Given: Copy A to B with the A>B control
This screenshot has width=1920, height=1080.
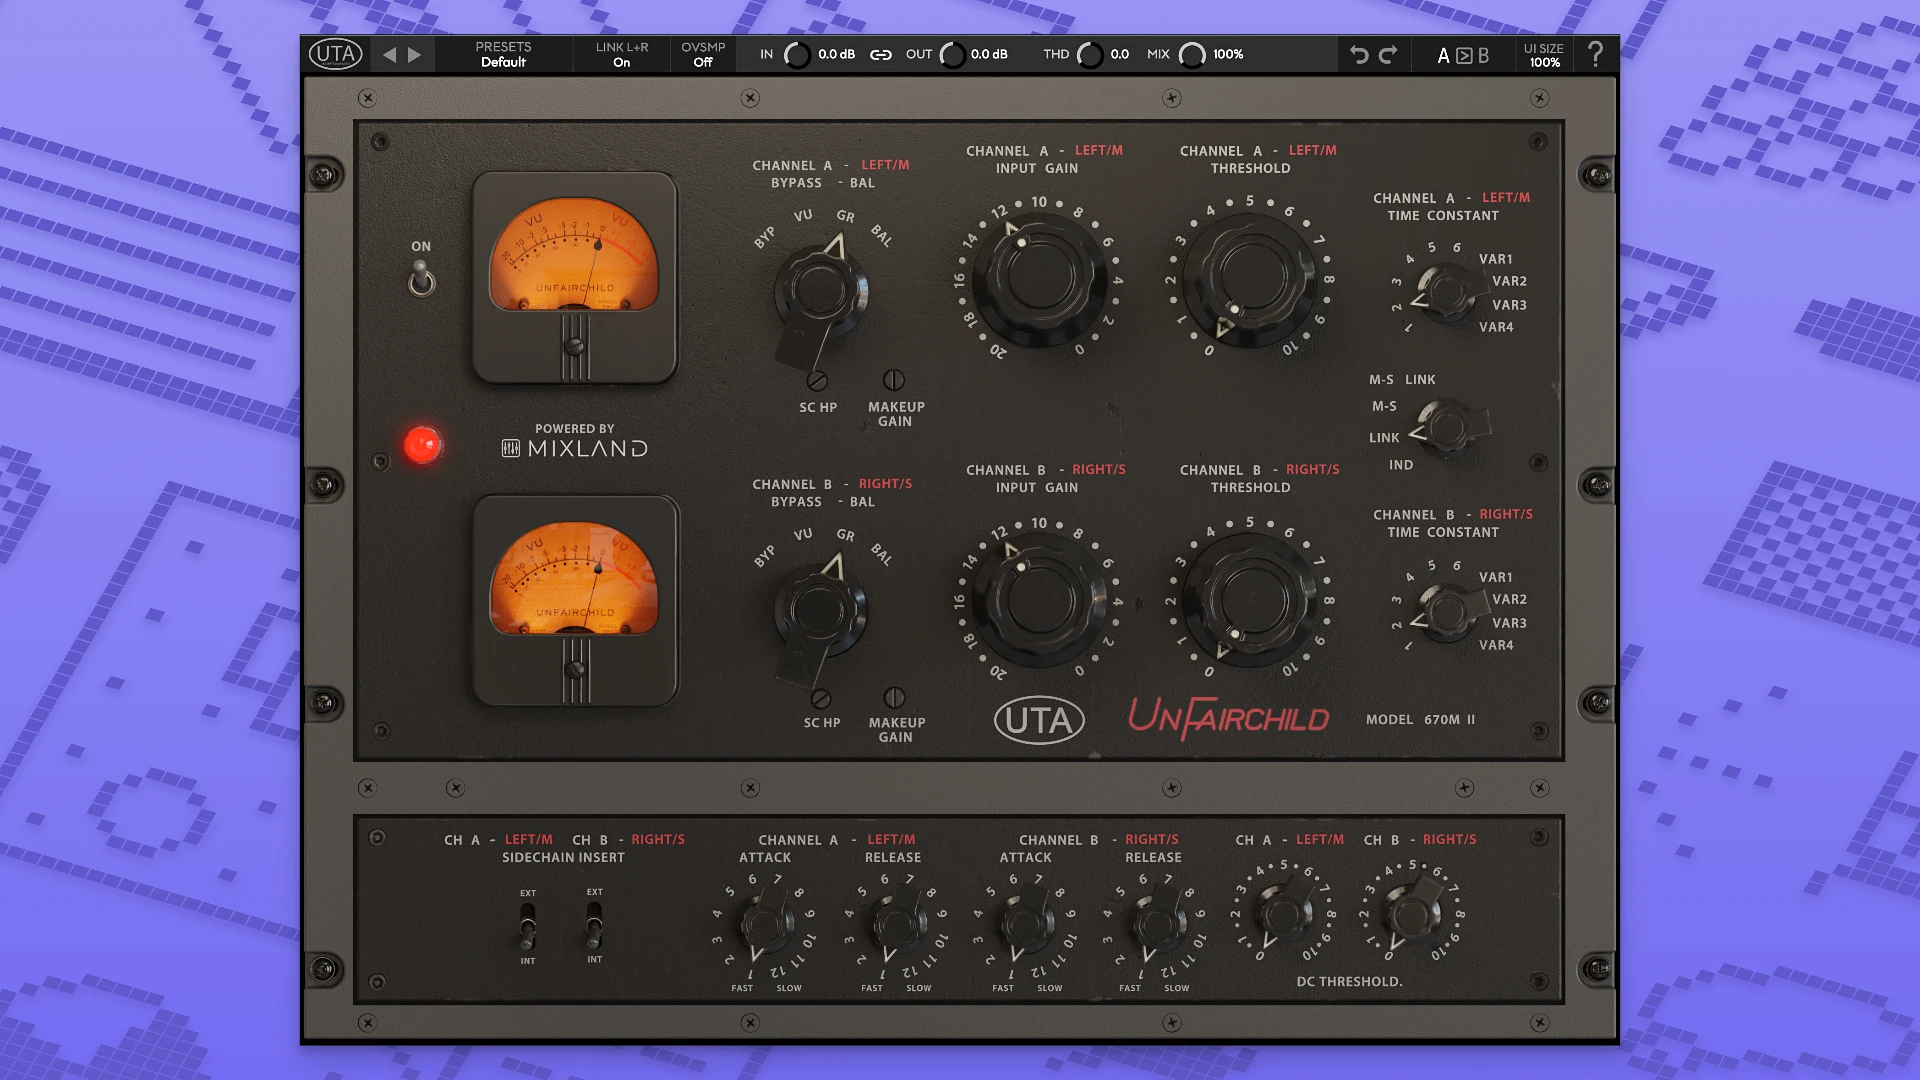Looking at the screenshot, I should pyautogui.click(x=1463, y=55).
